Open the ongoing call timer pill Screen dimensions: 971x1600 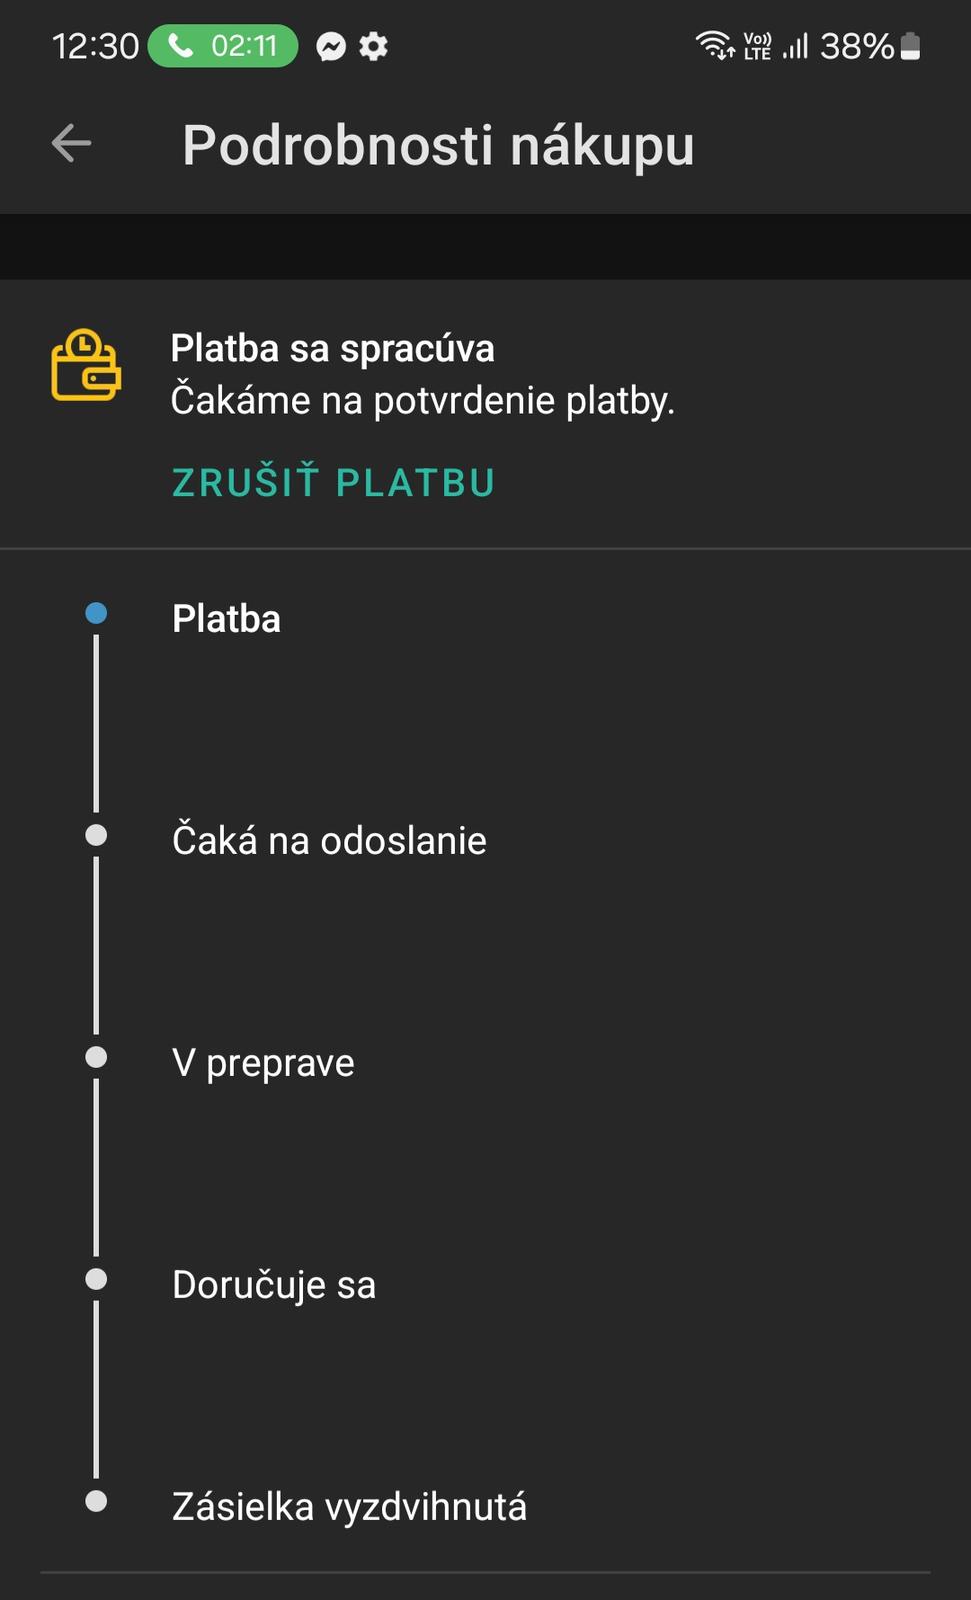[223, 46]
